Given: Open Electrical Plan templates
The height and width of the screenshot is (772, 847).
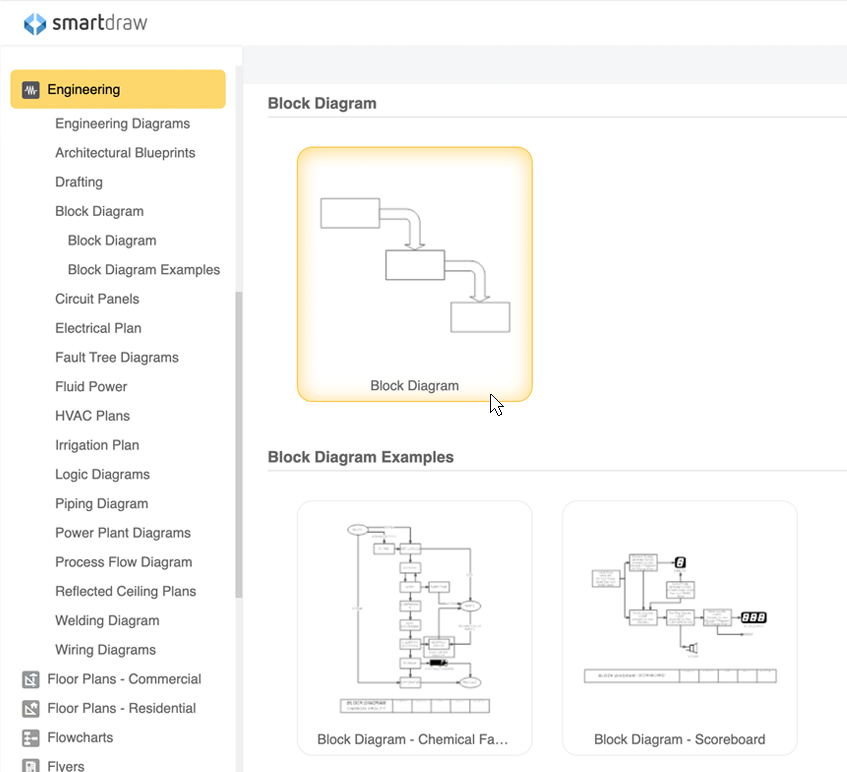Looking at the screenshot, I should [x=98, y=328].
